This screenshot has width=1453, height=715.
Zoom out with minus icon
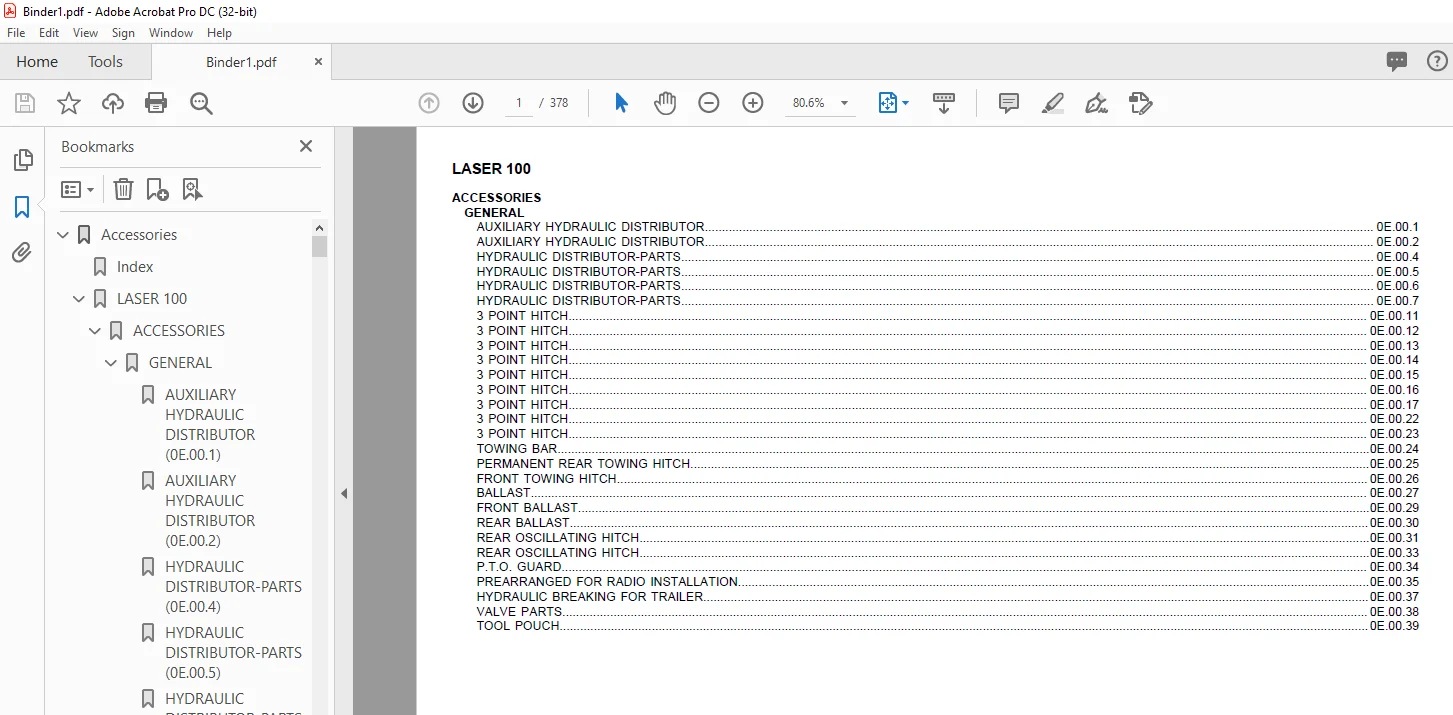coord(709,103)
